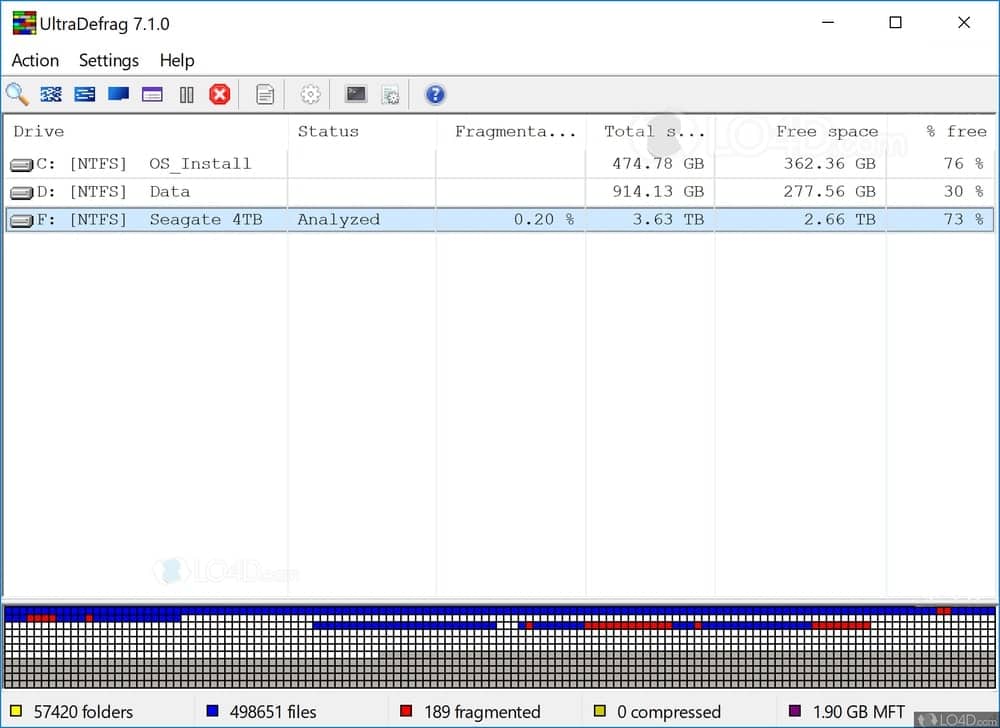Click the C: drive disk icon
This screenshot has height=728, width=1000.
[x=21, y=165]
